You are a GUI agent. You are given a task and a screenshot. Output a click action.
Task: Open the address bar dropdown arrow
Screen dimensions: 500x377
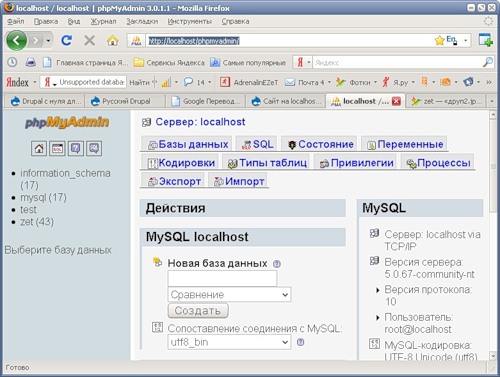click(466, 41)
